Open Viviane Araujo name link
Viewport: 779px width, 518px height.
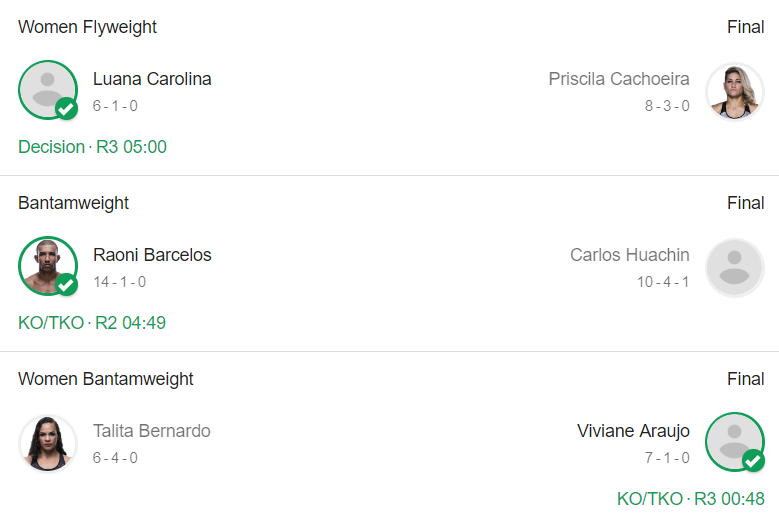click(x=633, y=431)
